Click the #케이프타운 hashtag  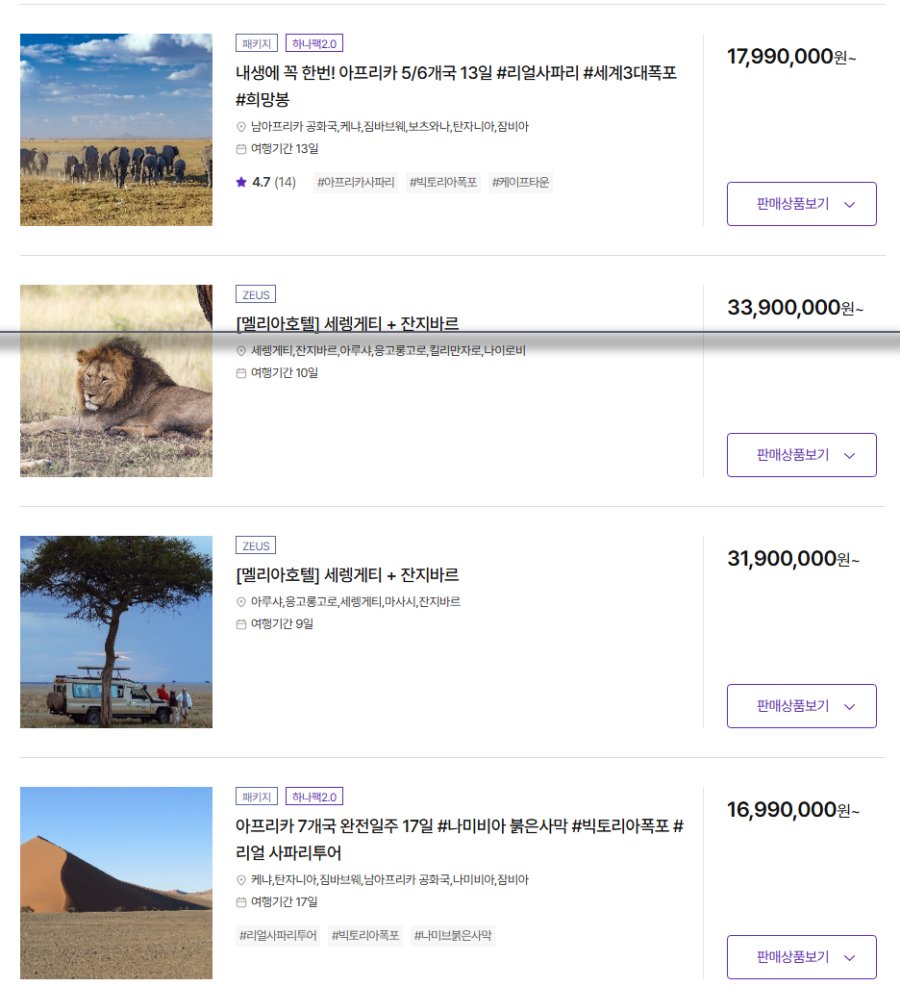520,183
